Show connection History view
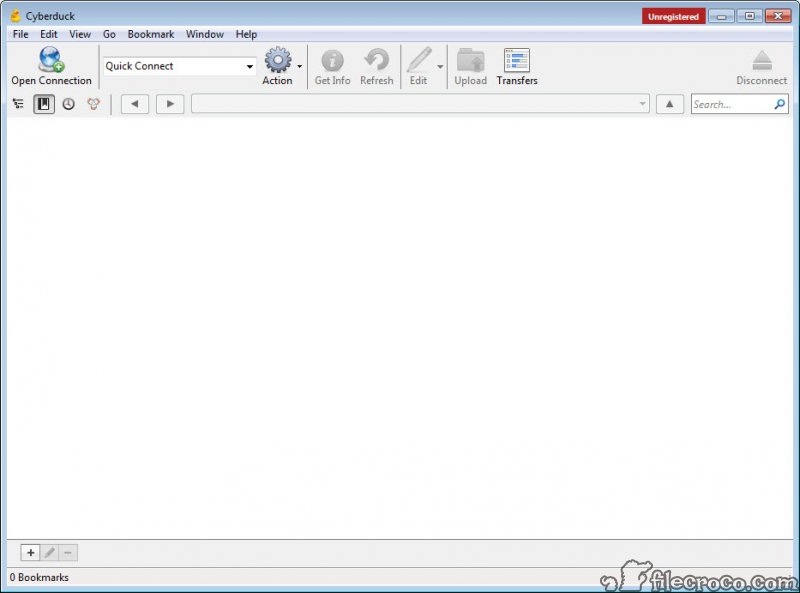This screenshot has width=800, height=593. coord(68,104)
